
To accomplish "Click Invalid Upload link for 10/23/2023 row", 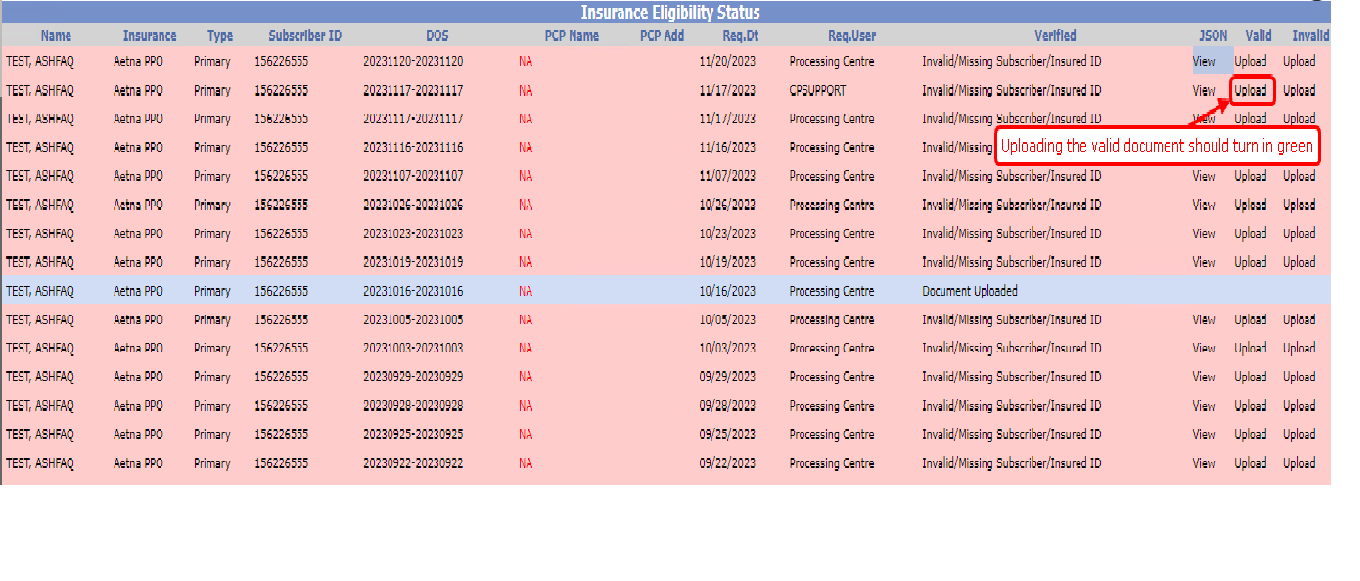I will coord(1299,234).
